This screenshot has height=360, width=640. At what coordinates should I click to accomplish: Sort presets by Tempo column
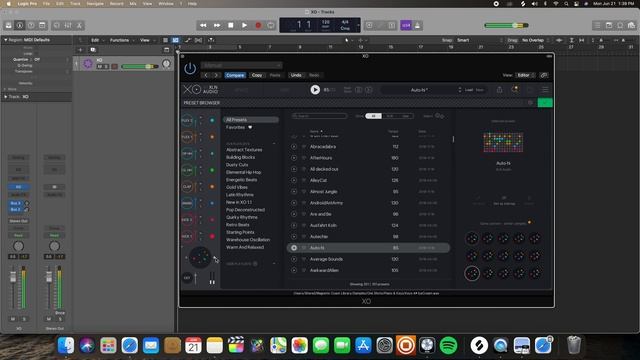click(x=393, y=131)
